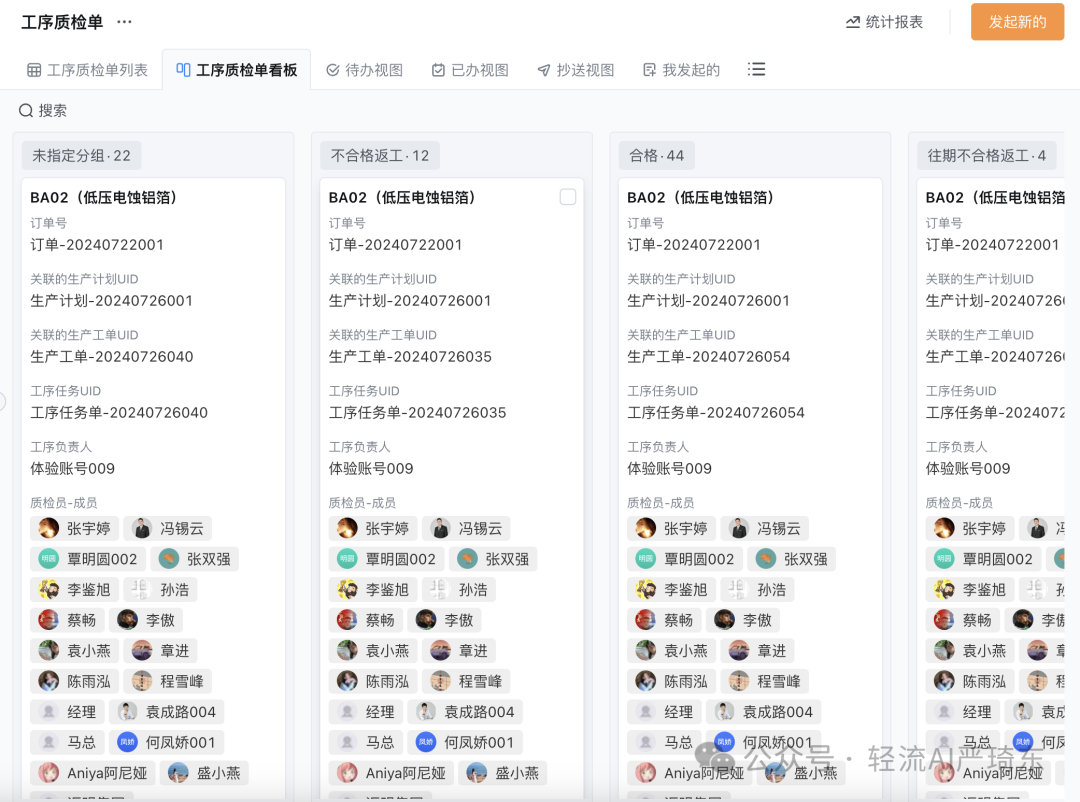Expand the hidden side panel via left edge arrow

click(x=4, y=400)
